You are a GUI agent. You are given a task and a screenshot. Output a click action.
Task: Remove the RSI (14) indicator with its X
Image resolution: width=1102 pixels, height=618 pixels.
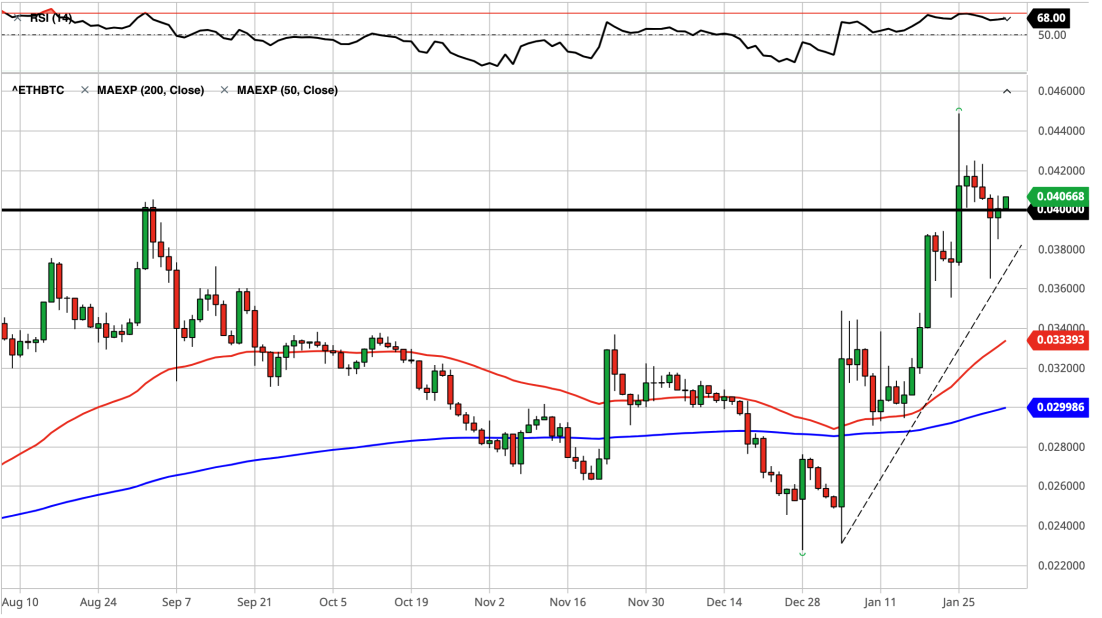coord(18,18)
